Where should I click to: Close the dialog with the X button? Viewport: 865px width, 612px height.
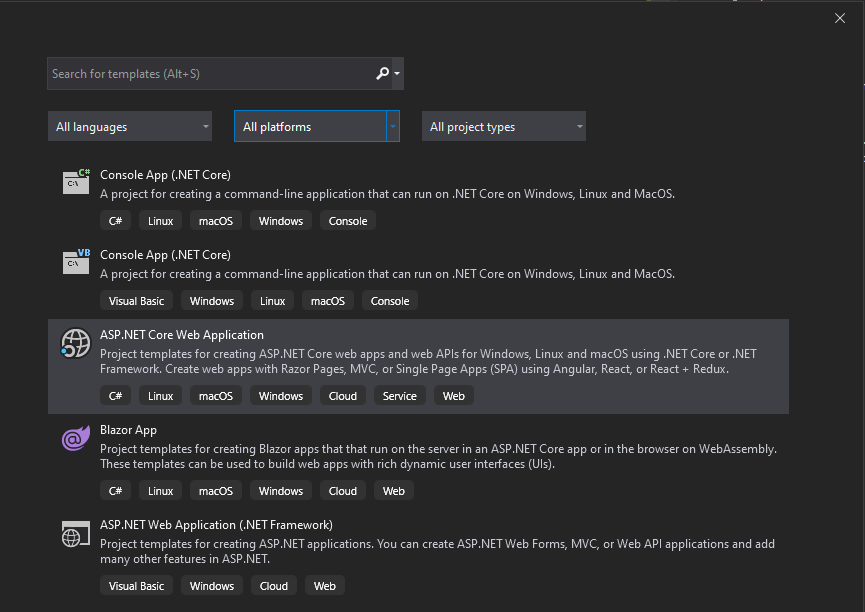click(840, 18)
